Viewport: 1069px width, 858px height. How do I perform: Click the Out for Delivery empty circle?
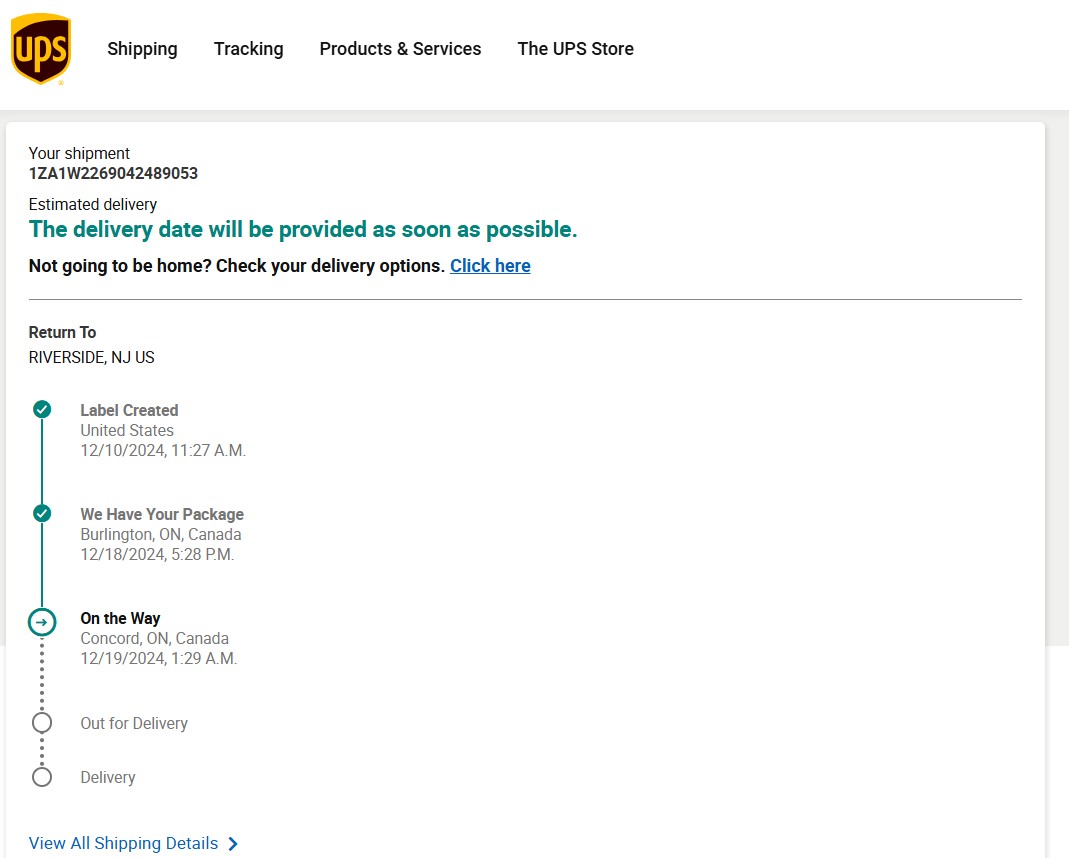[42, 722]
